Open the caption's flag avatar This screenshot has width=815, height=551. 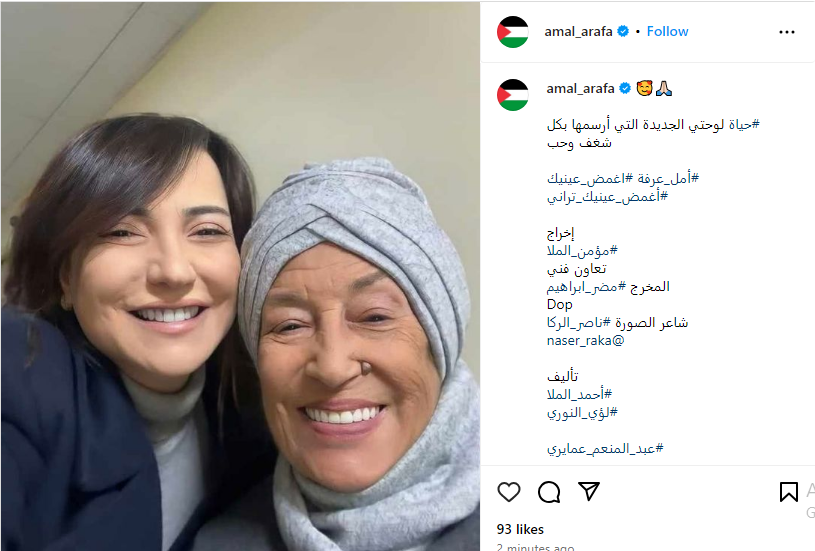(x=513, y=95)
